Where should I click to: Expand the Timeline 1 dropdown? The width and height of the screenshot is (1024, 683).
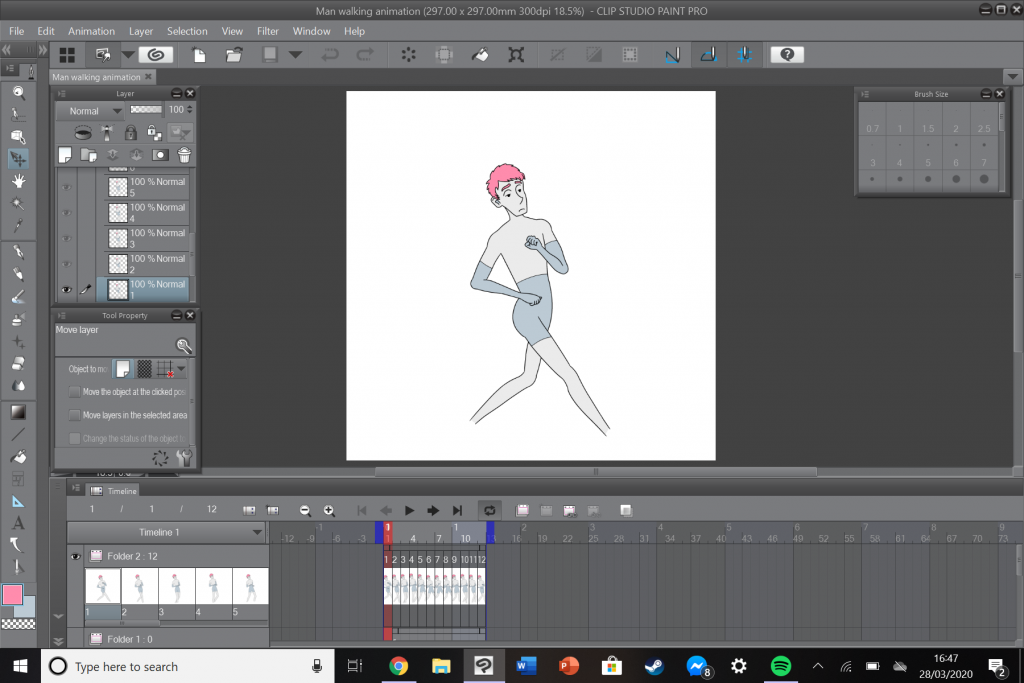[x=257, y=533]
